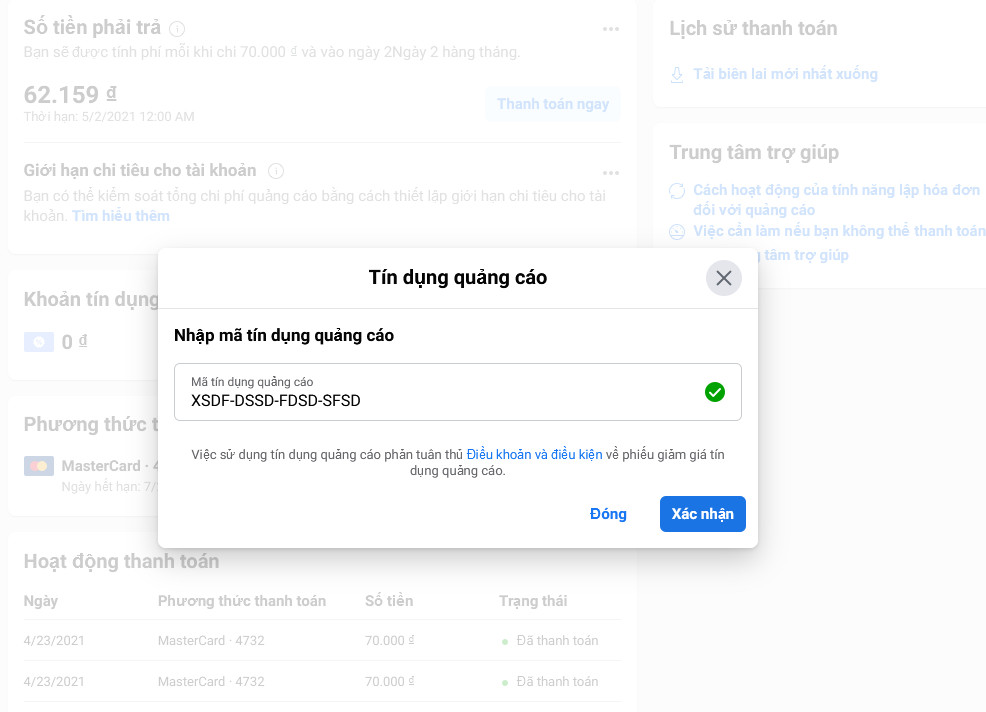
Task: Click Lịch sử thanh toán heading
Action: point(753,28)
